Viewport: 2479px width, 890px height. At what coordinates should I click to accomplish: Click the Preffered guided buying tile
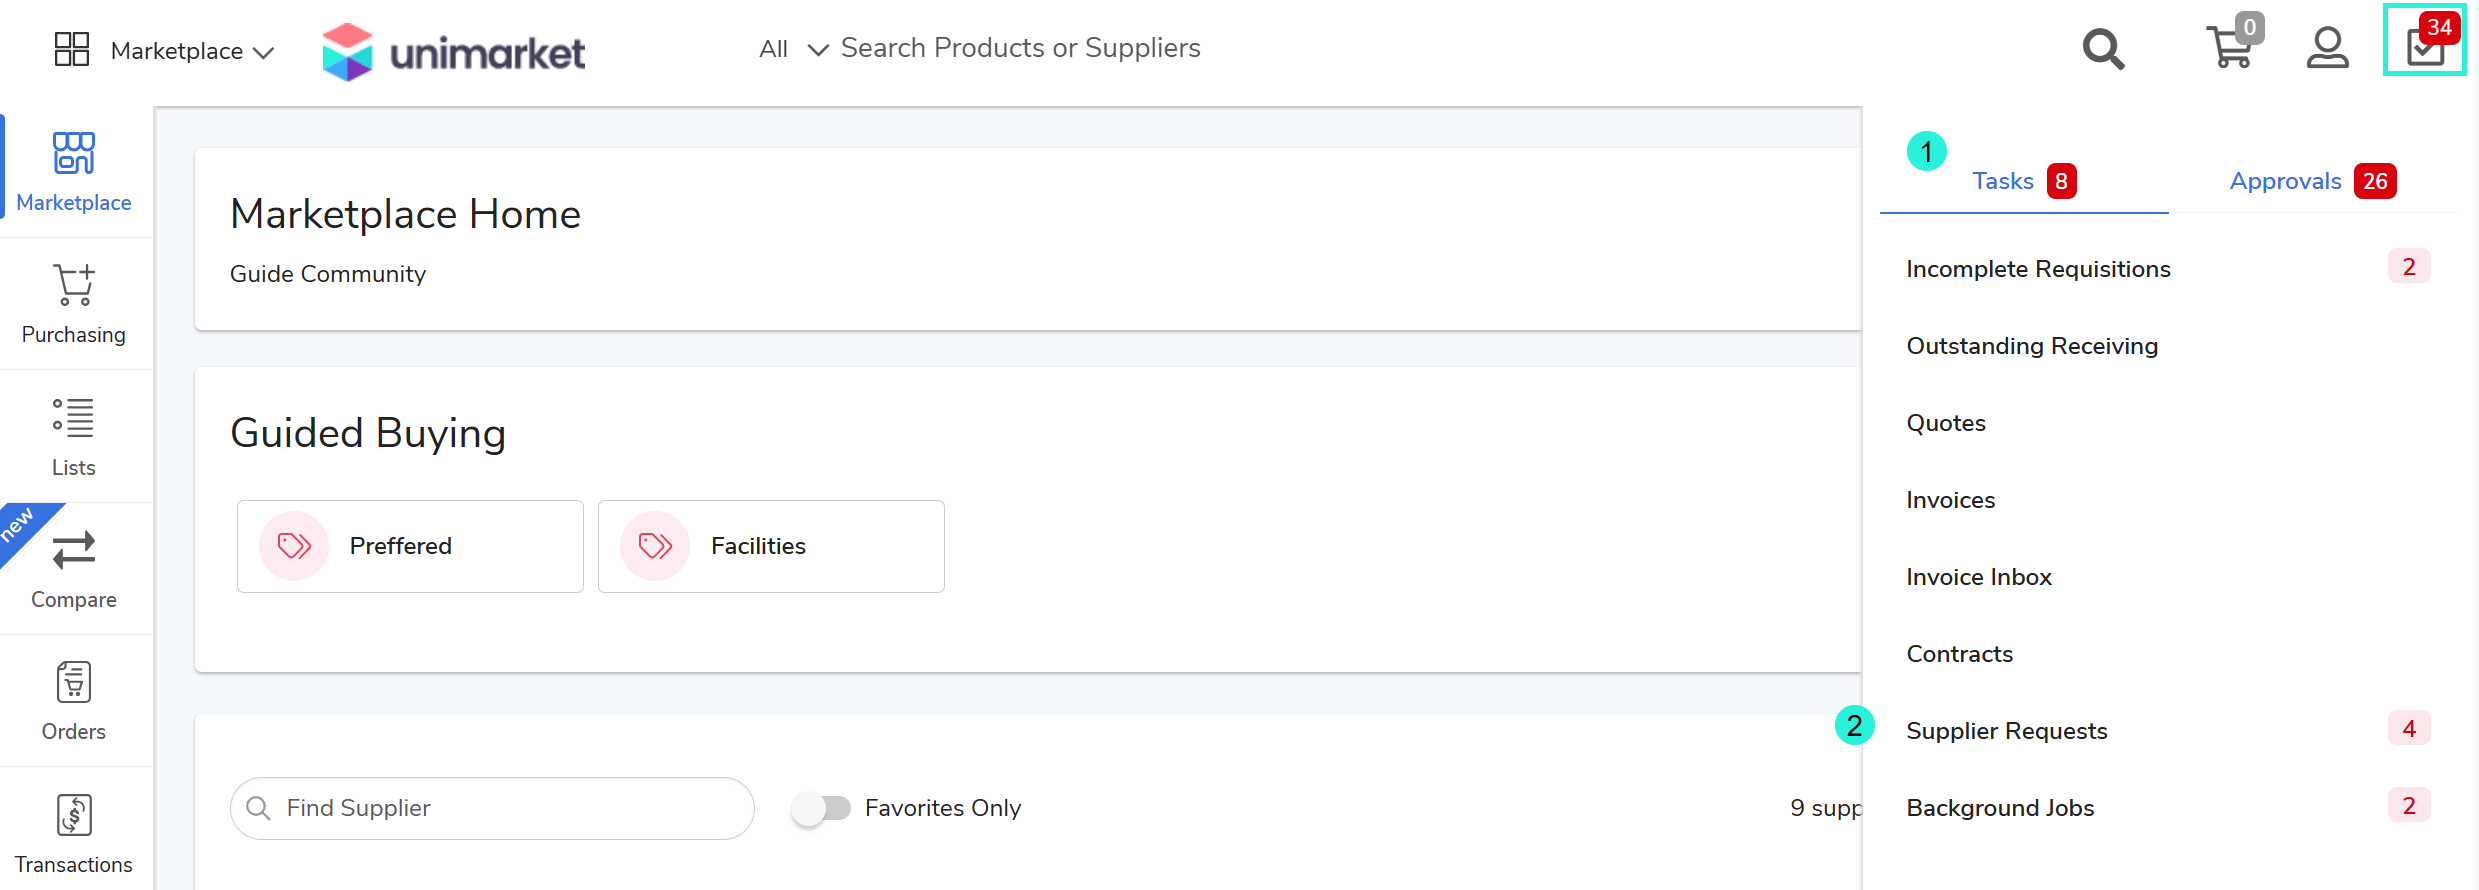pyautogui.click(x=410, y=546)
